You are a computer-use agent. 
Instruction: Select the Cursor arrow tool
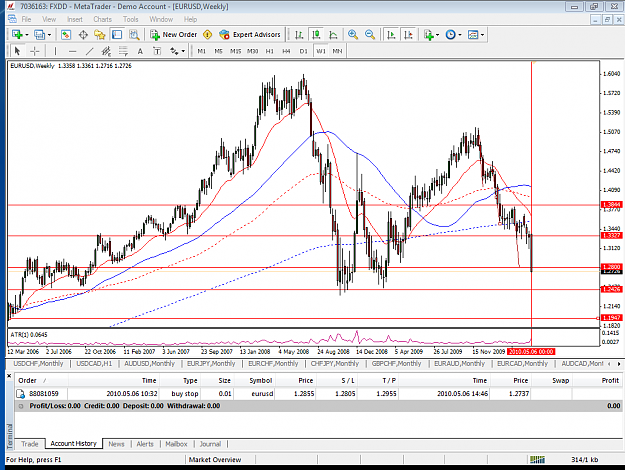click(x=17, y=51)
